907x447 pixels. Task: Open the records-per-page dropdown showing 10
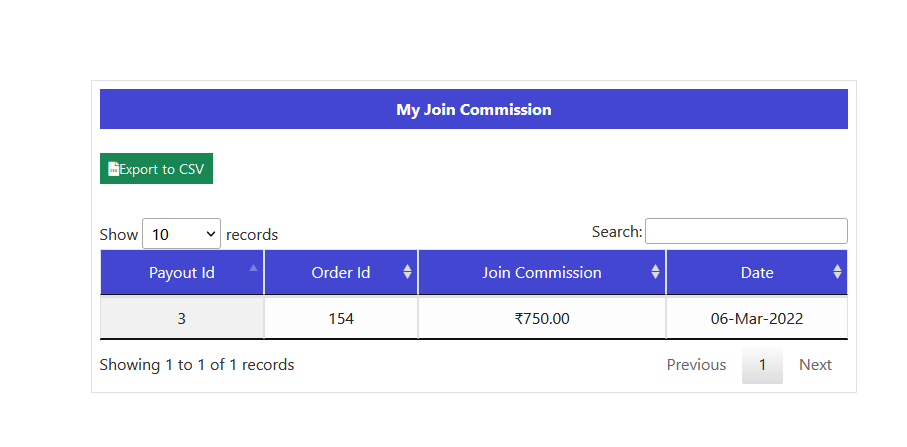181,234
